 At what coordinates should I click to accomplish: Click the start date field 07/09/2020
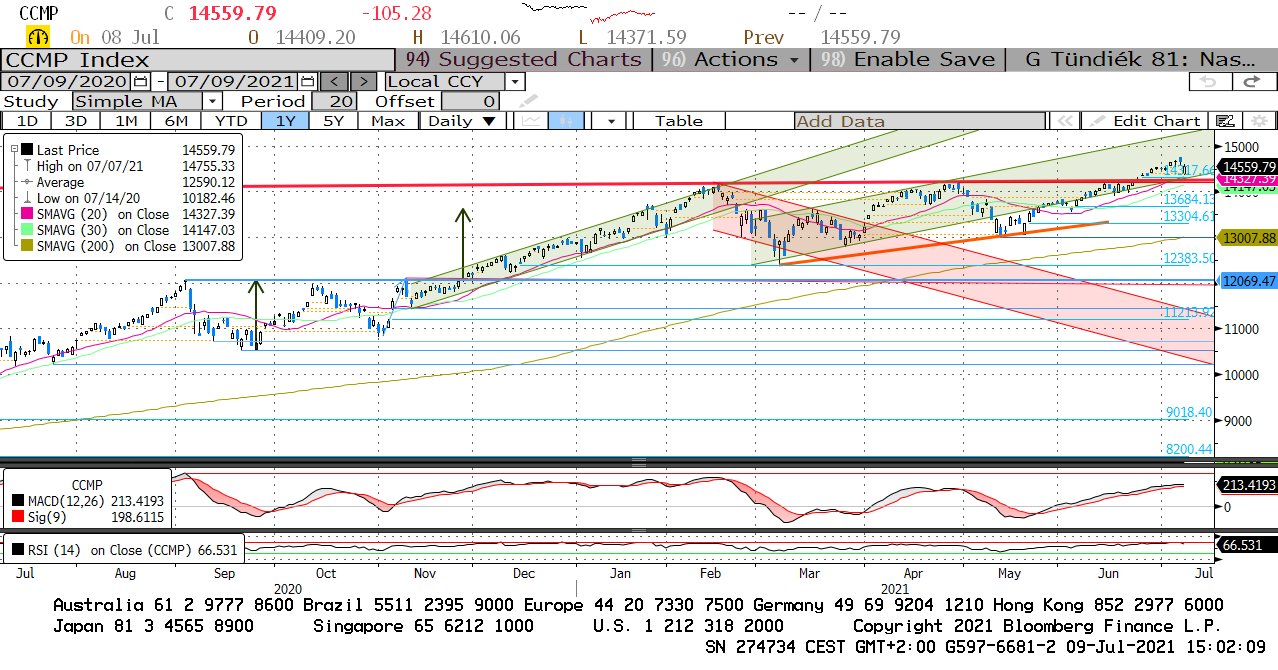pos(68,81)
